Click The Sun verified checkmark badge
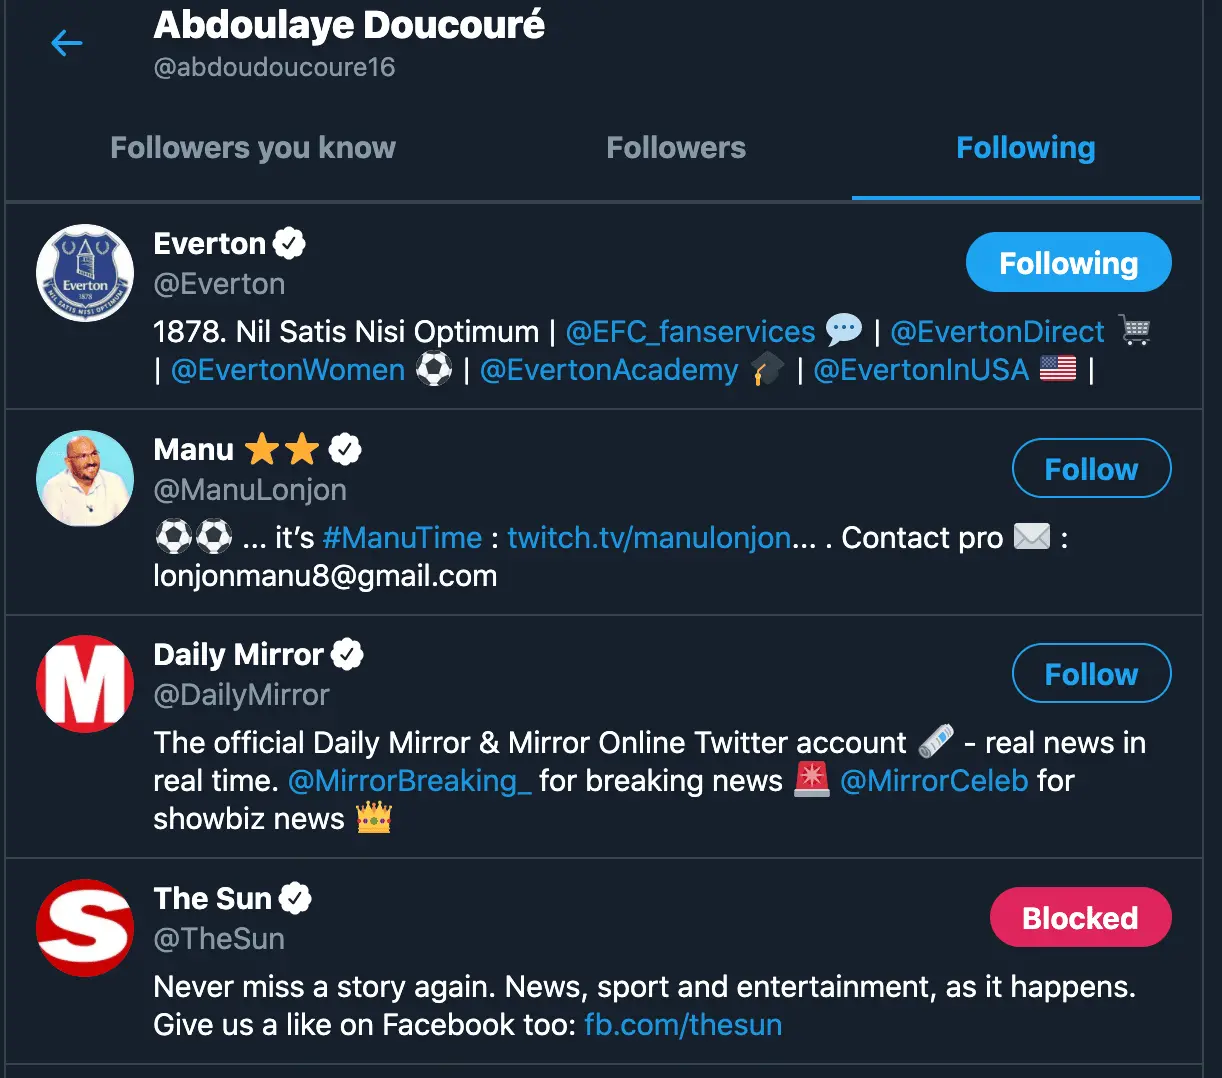Viewport: 1222px width, 1078px height. tap(295, 898)
